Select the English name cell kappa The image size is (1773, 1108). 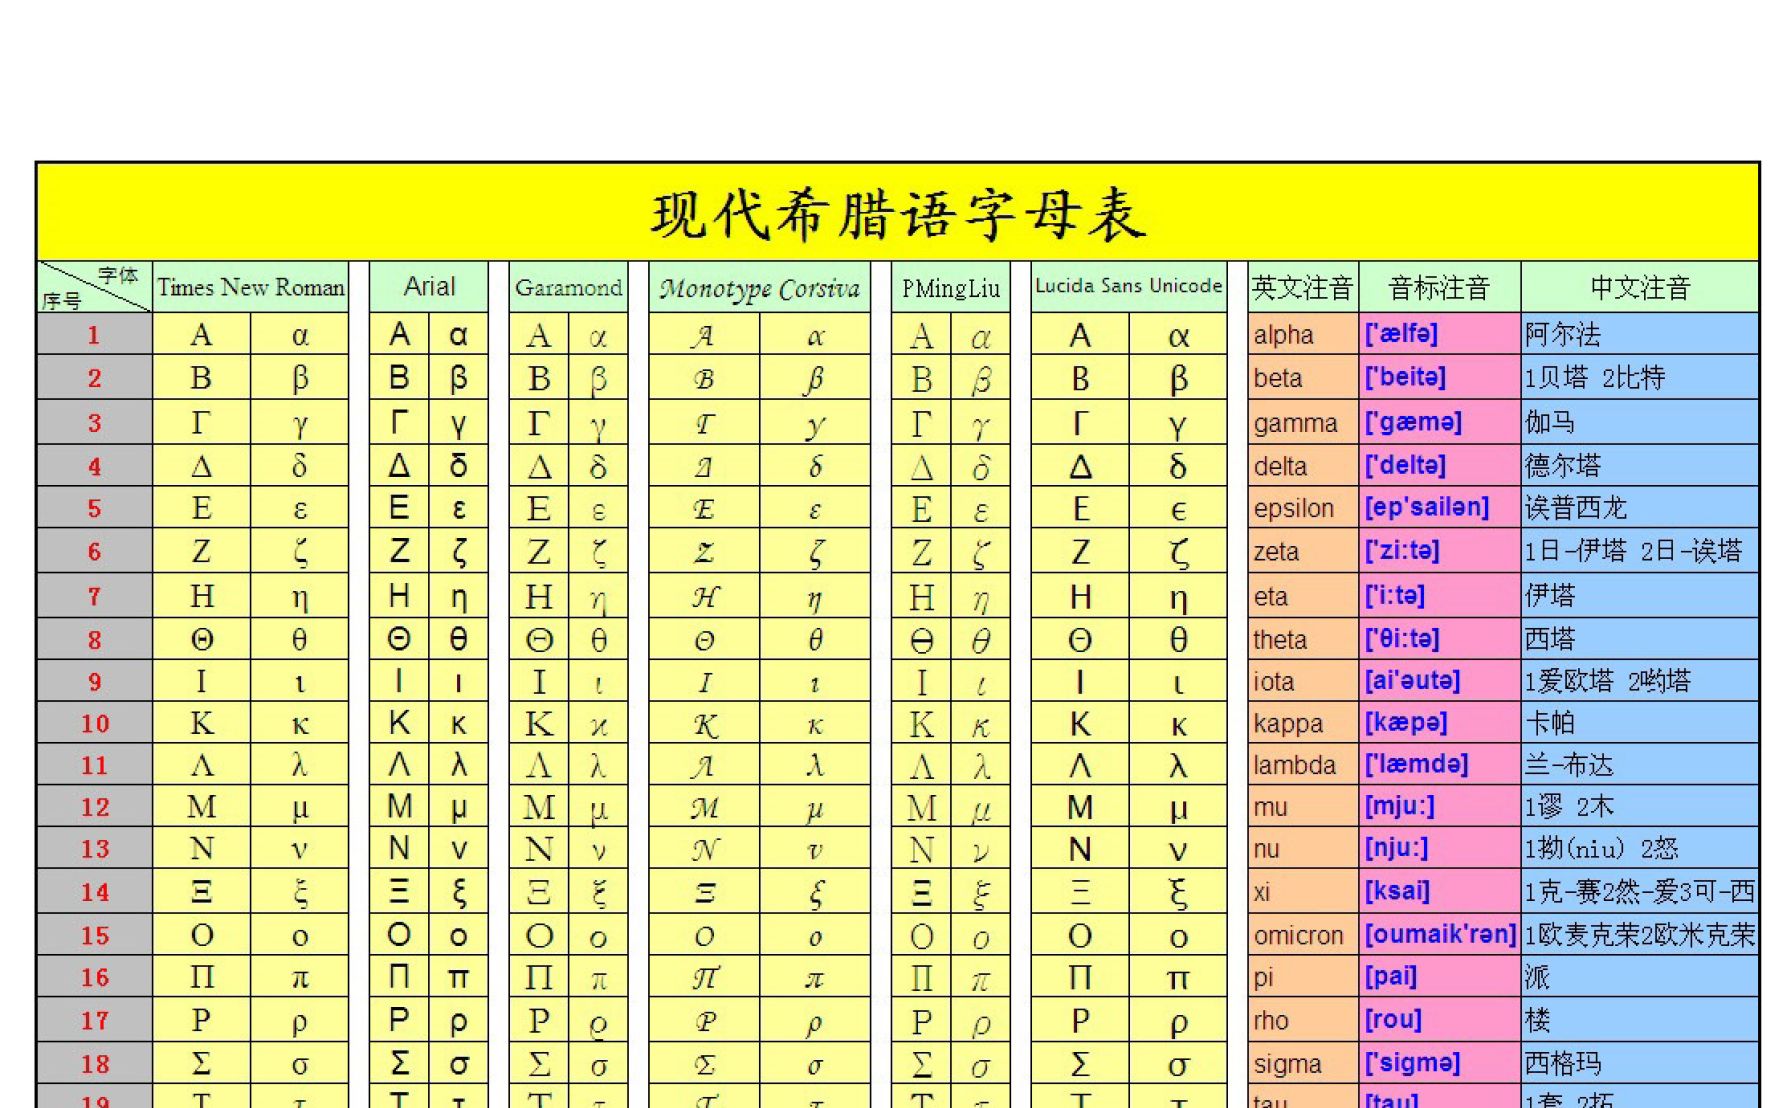pos(1303,723)
